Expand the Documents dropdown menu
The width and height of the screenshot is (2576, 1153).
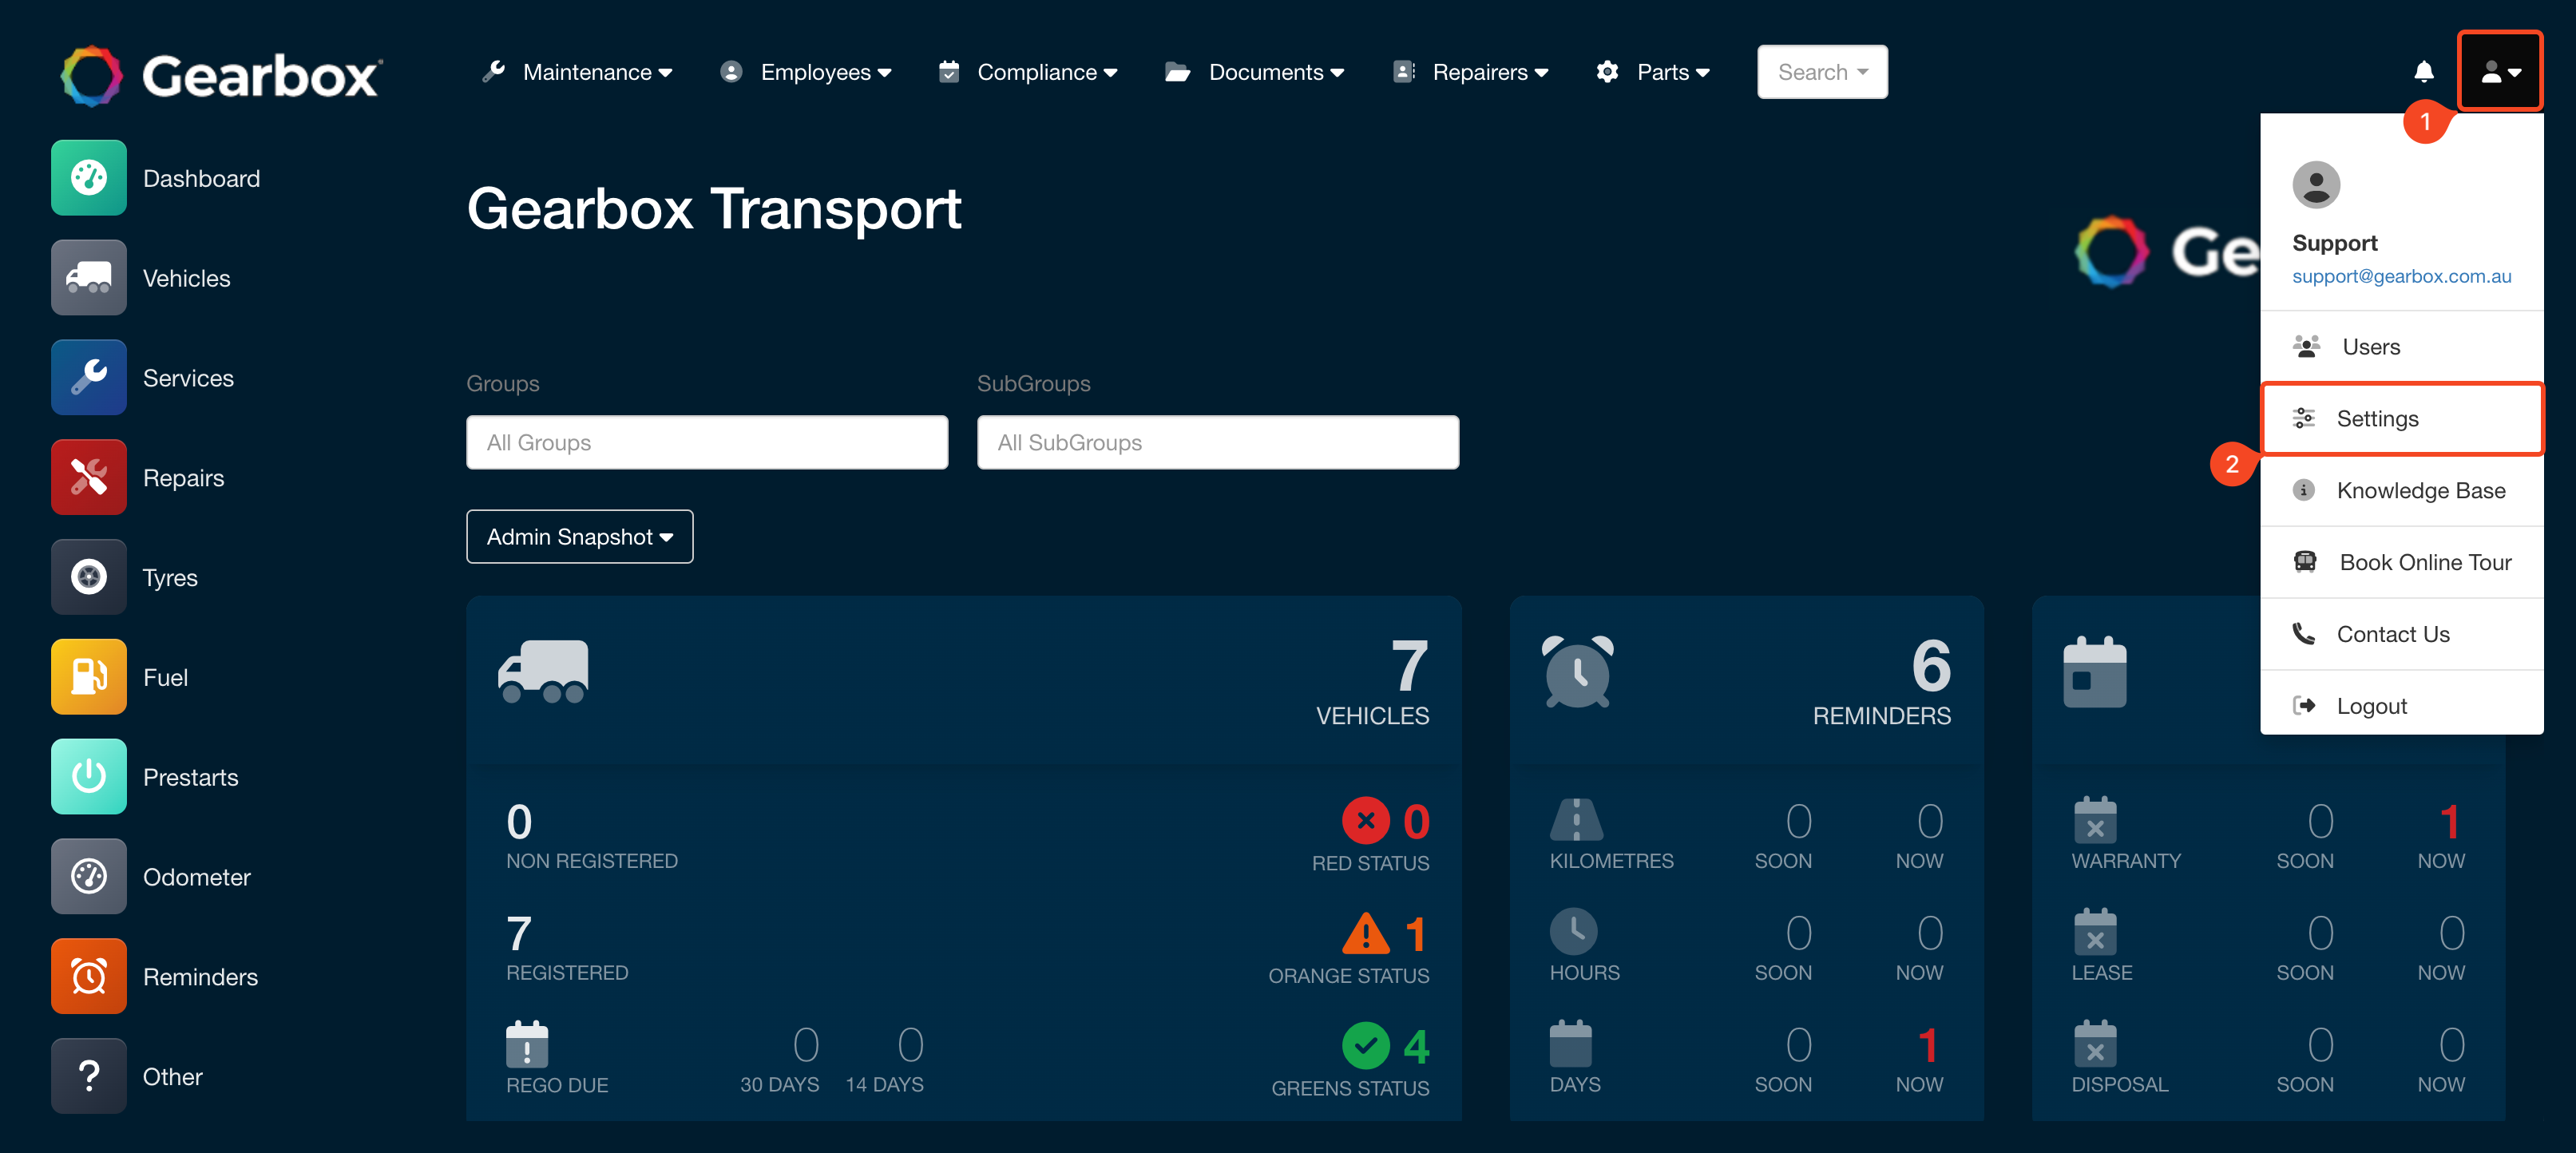tap(1254, 72)
